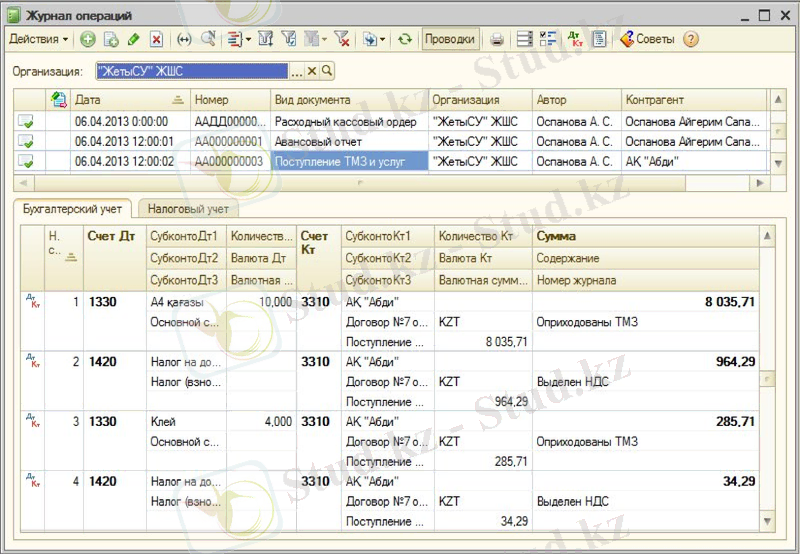
Task: Open the Help question mark icon
Action: coord(691,40)
